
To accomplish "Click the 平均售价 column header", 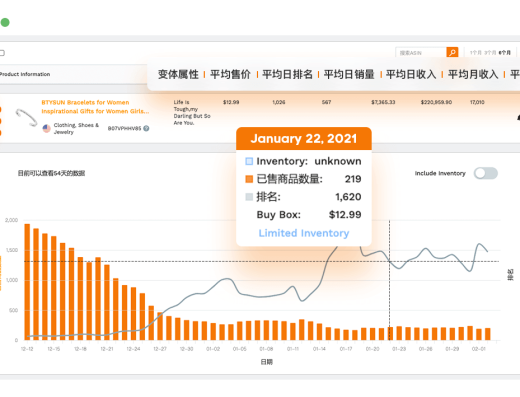I will click(230, 74).
